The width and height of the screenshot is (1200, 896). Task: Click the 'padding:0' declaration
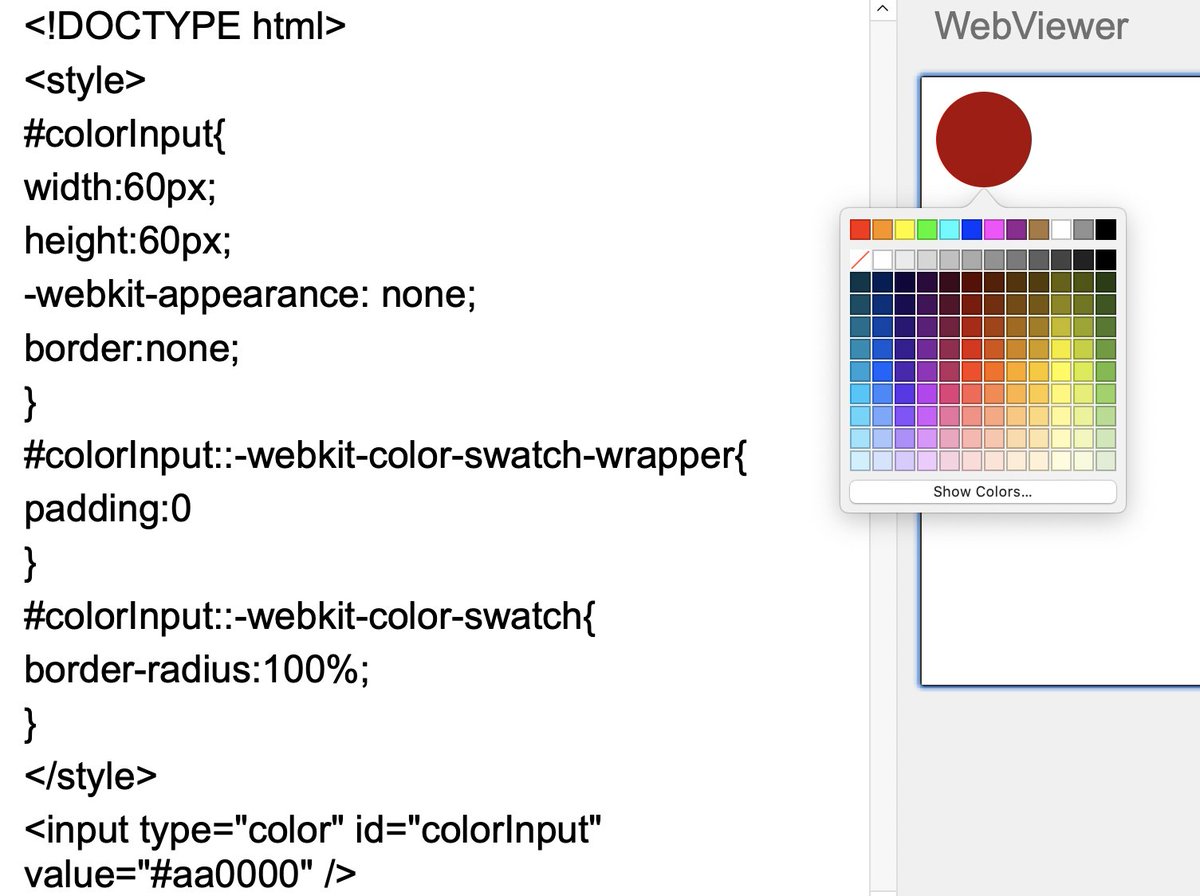108,510
